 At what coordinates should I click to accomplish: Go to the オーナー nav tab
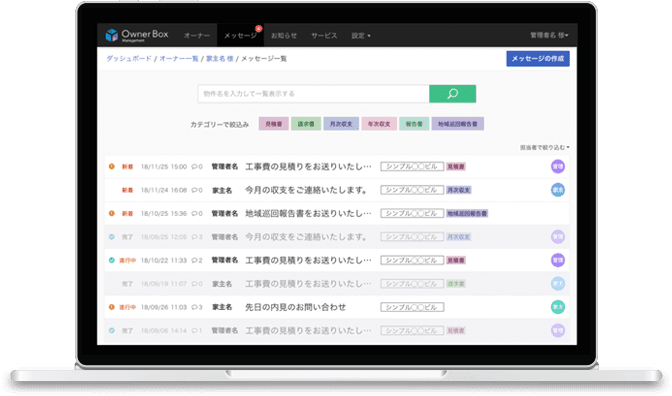197,36
